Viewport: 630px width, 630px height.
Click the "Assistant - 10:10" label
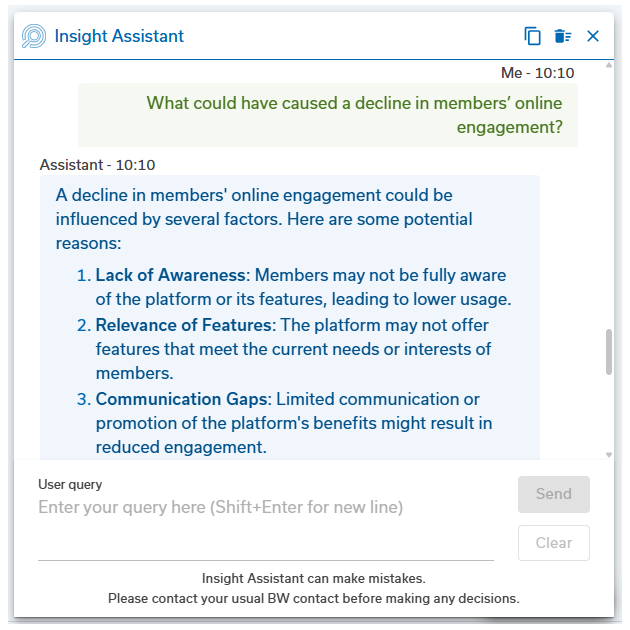(97, 165)
